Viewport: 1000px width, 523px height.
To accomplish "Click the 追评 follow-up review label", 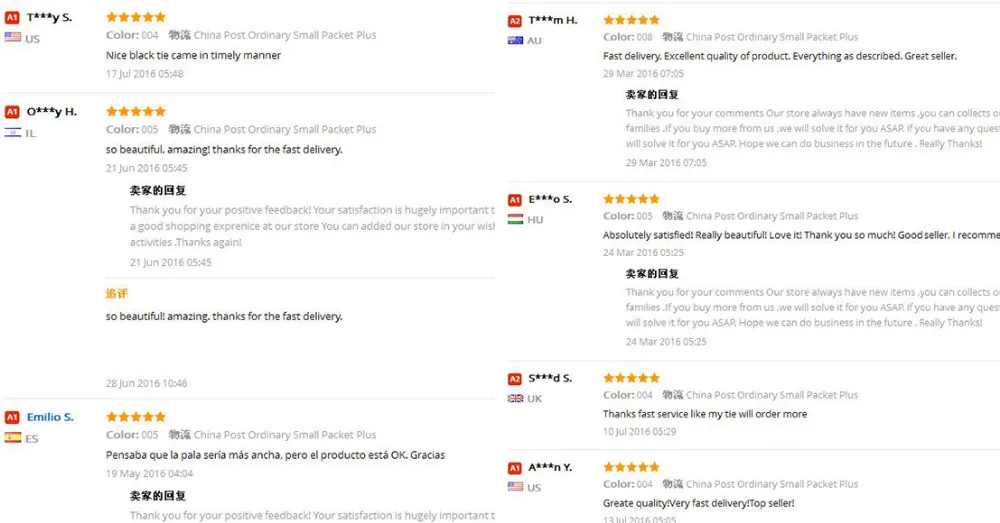I will pyautogui.click(x=117, y=294).
